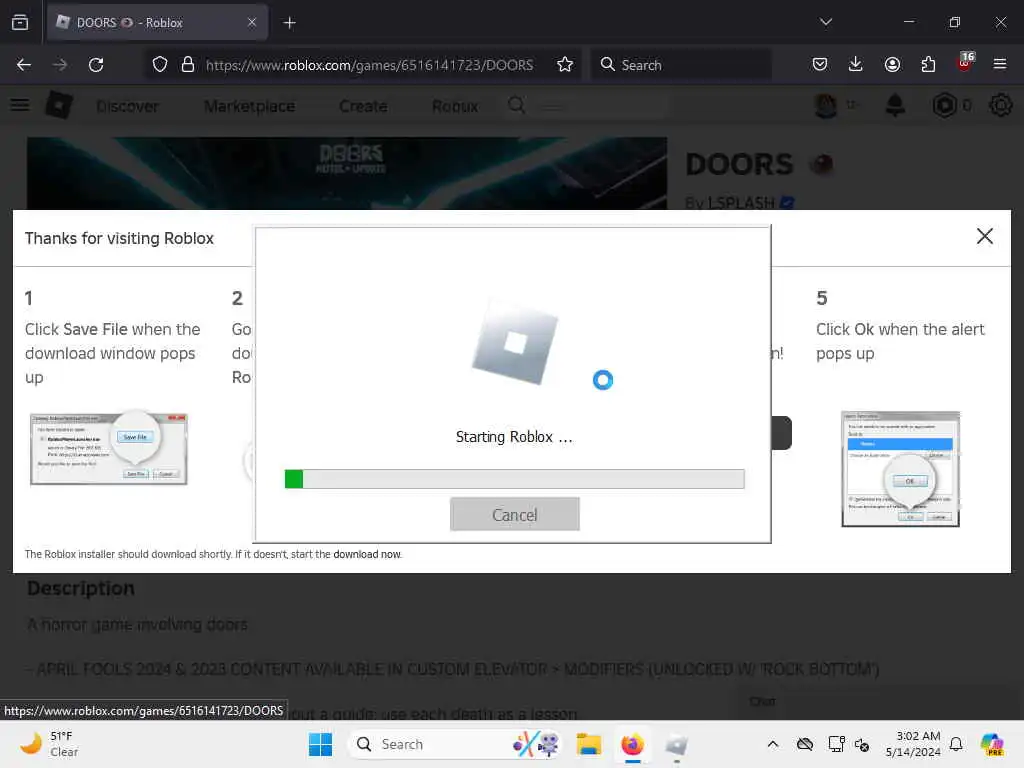Click the green Starting Roblox progress bar
This screenshot has width=1024, height=768.
[x=515, y=479]
